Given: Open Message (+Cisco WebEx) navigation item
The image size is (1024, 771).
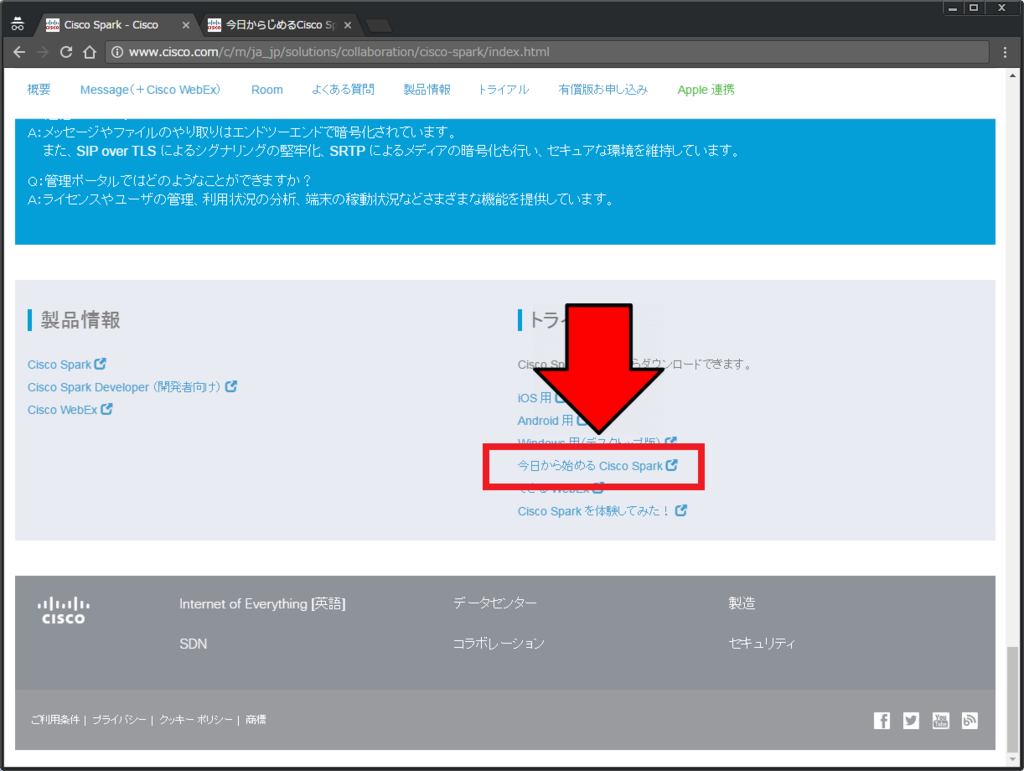Looking at the screenshot, I should click(x=150, y=89).
